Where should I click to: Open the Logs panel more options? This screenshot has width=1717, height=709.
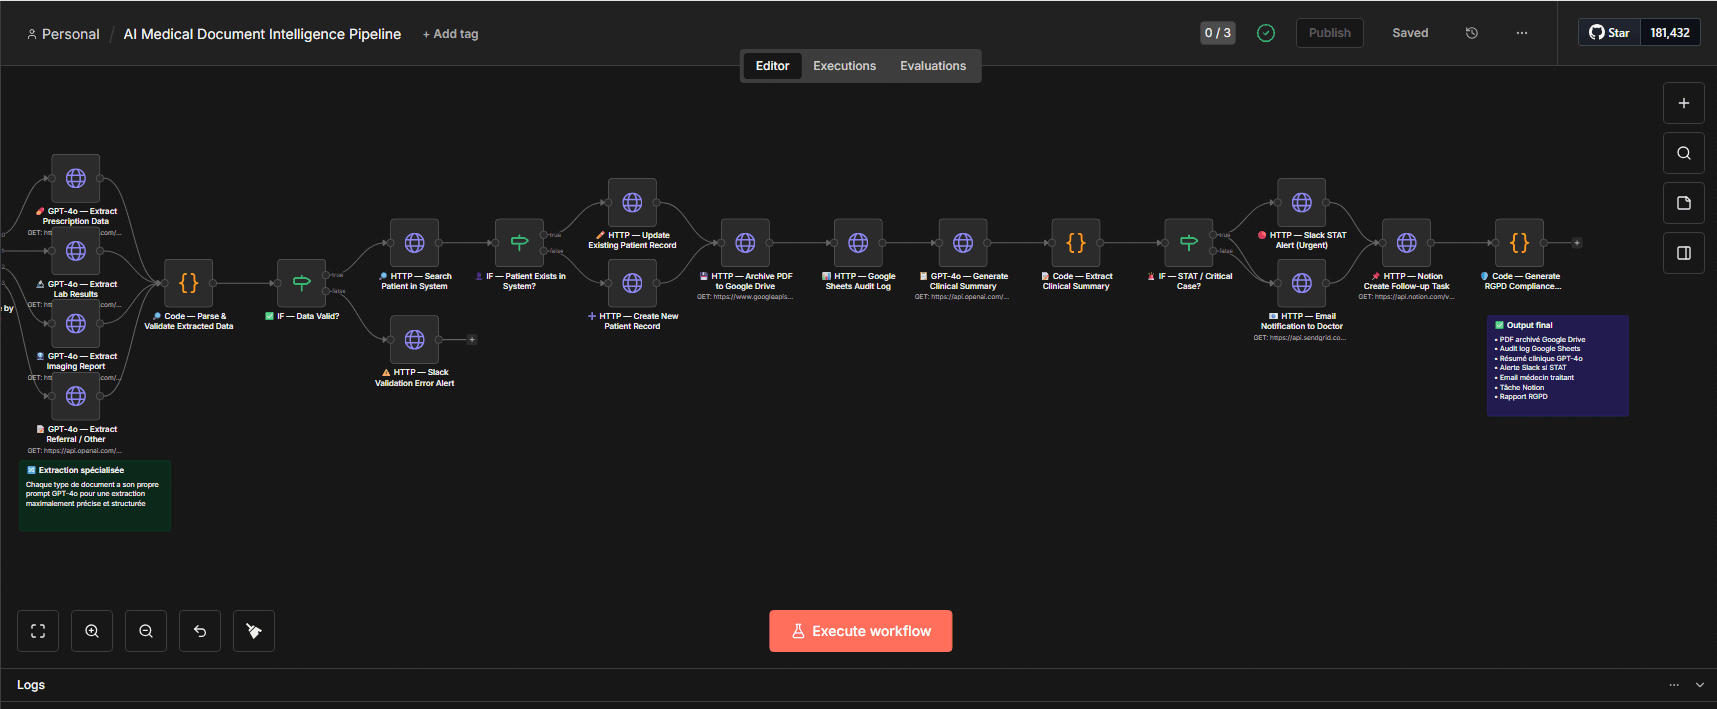[x=1674, y=685]
